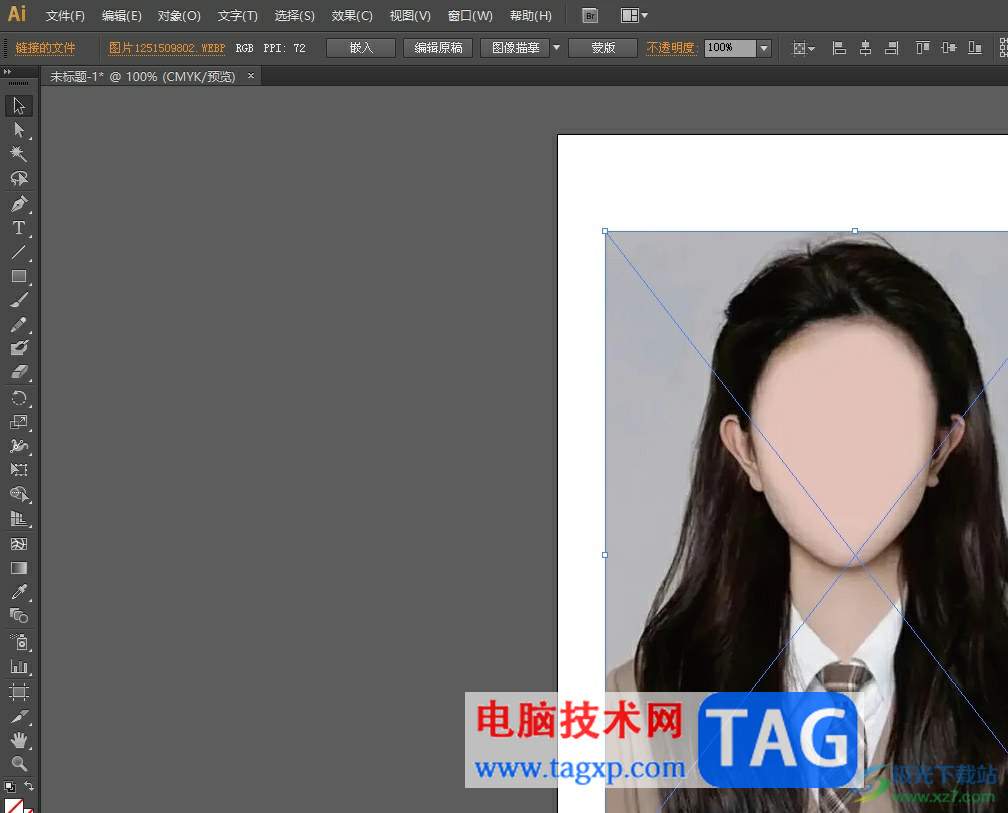Expand the collapsed tools panel double arrow
This screenshot has height=813, width=1008.
(7, 71)
